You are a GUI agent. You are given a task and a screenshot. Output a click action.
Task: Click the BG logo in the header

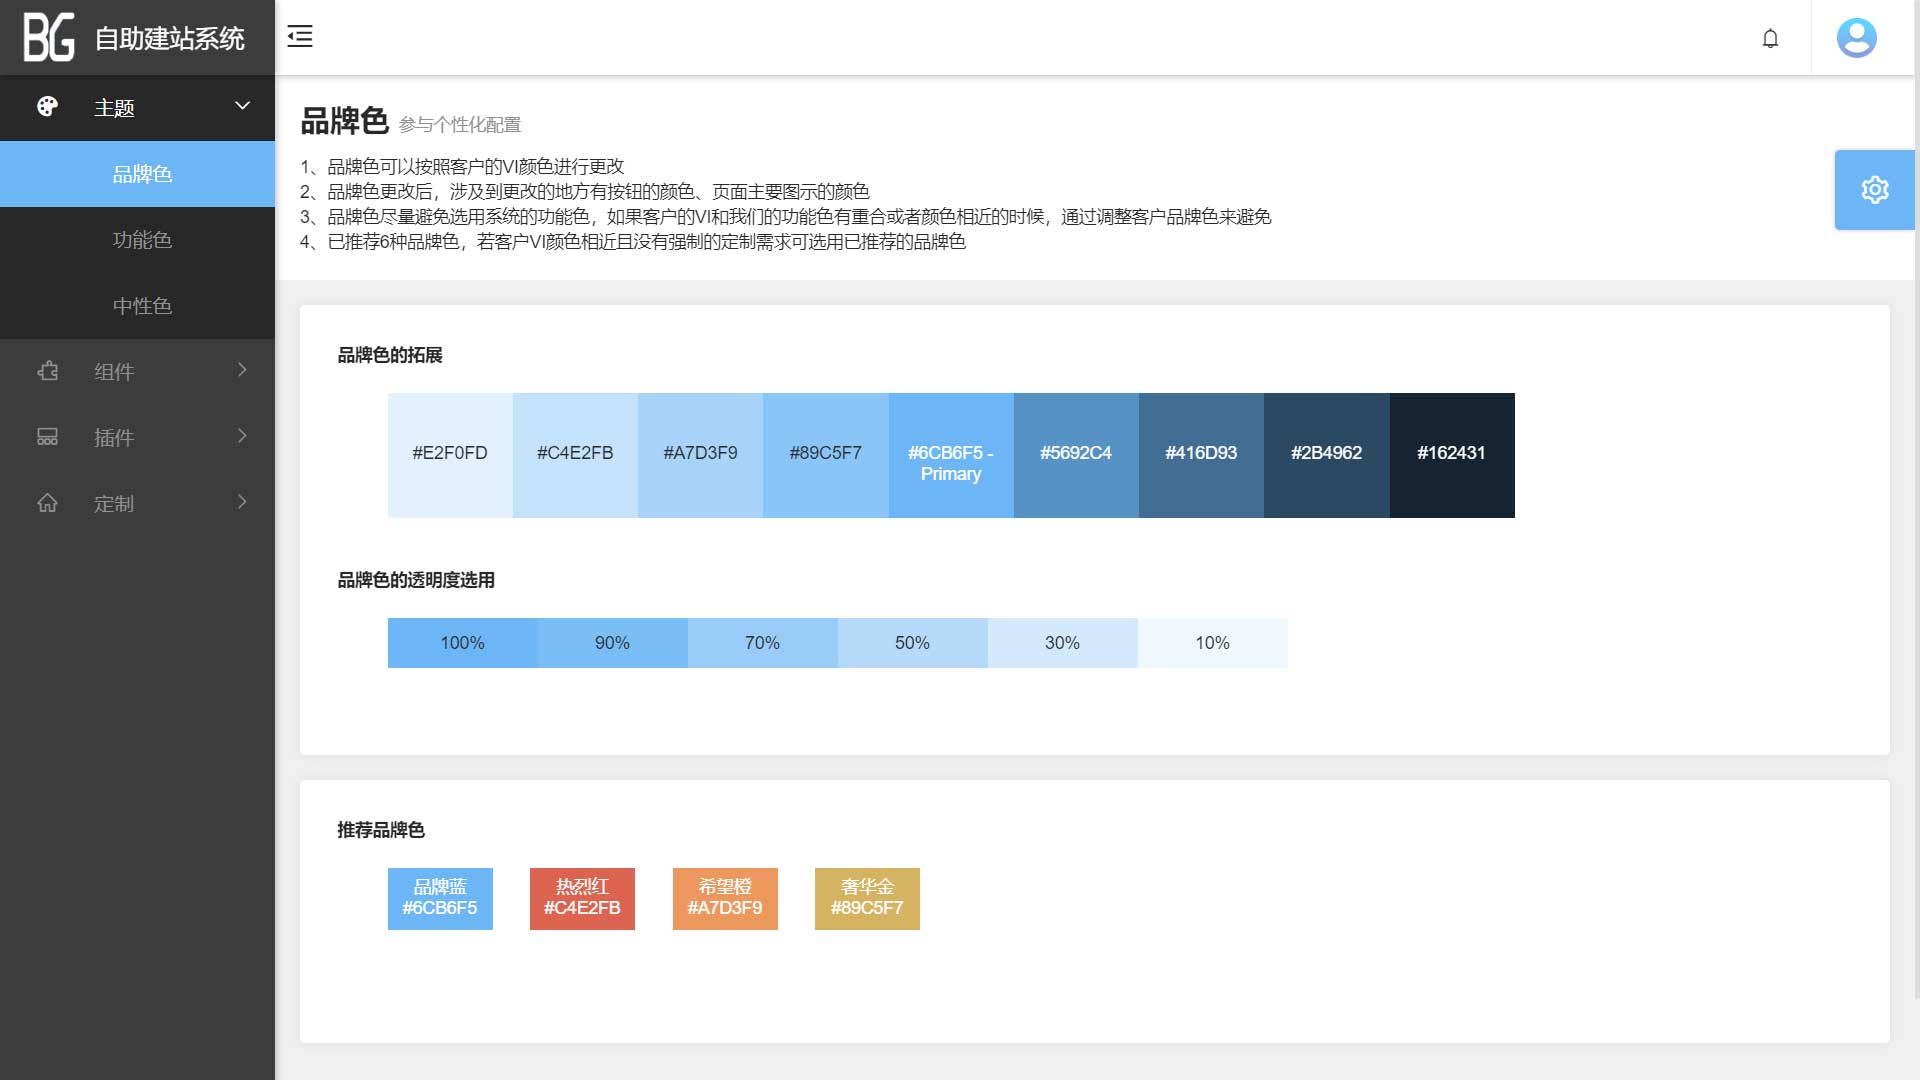(x=49, y=38)
